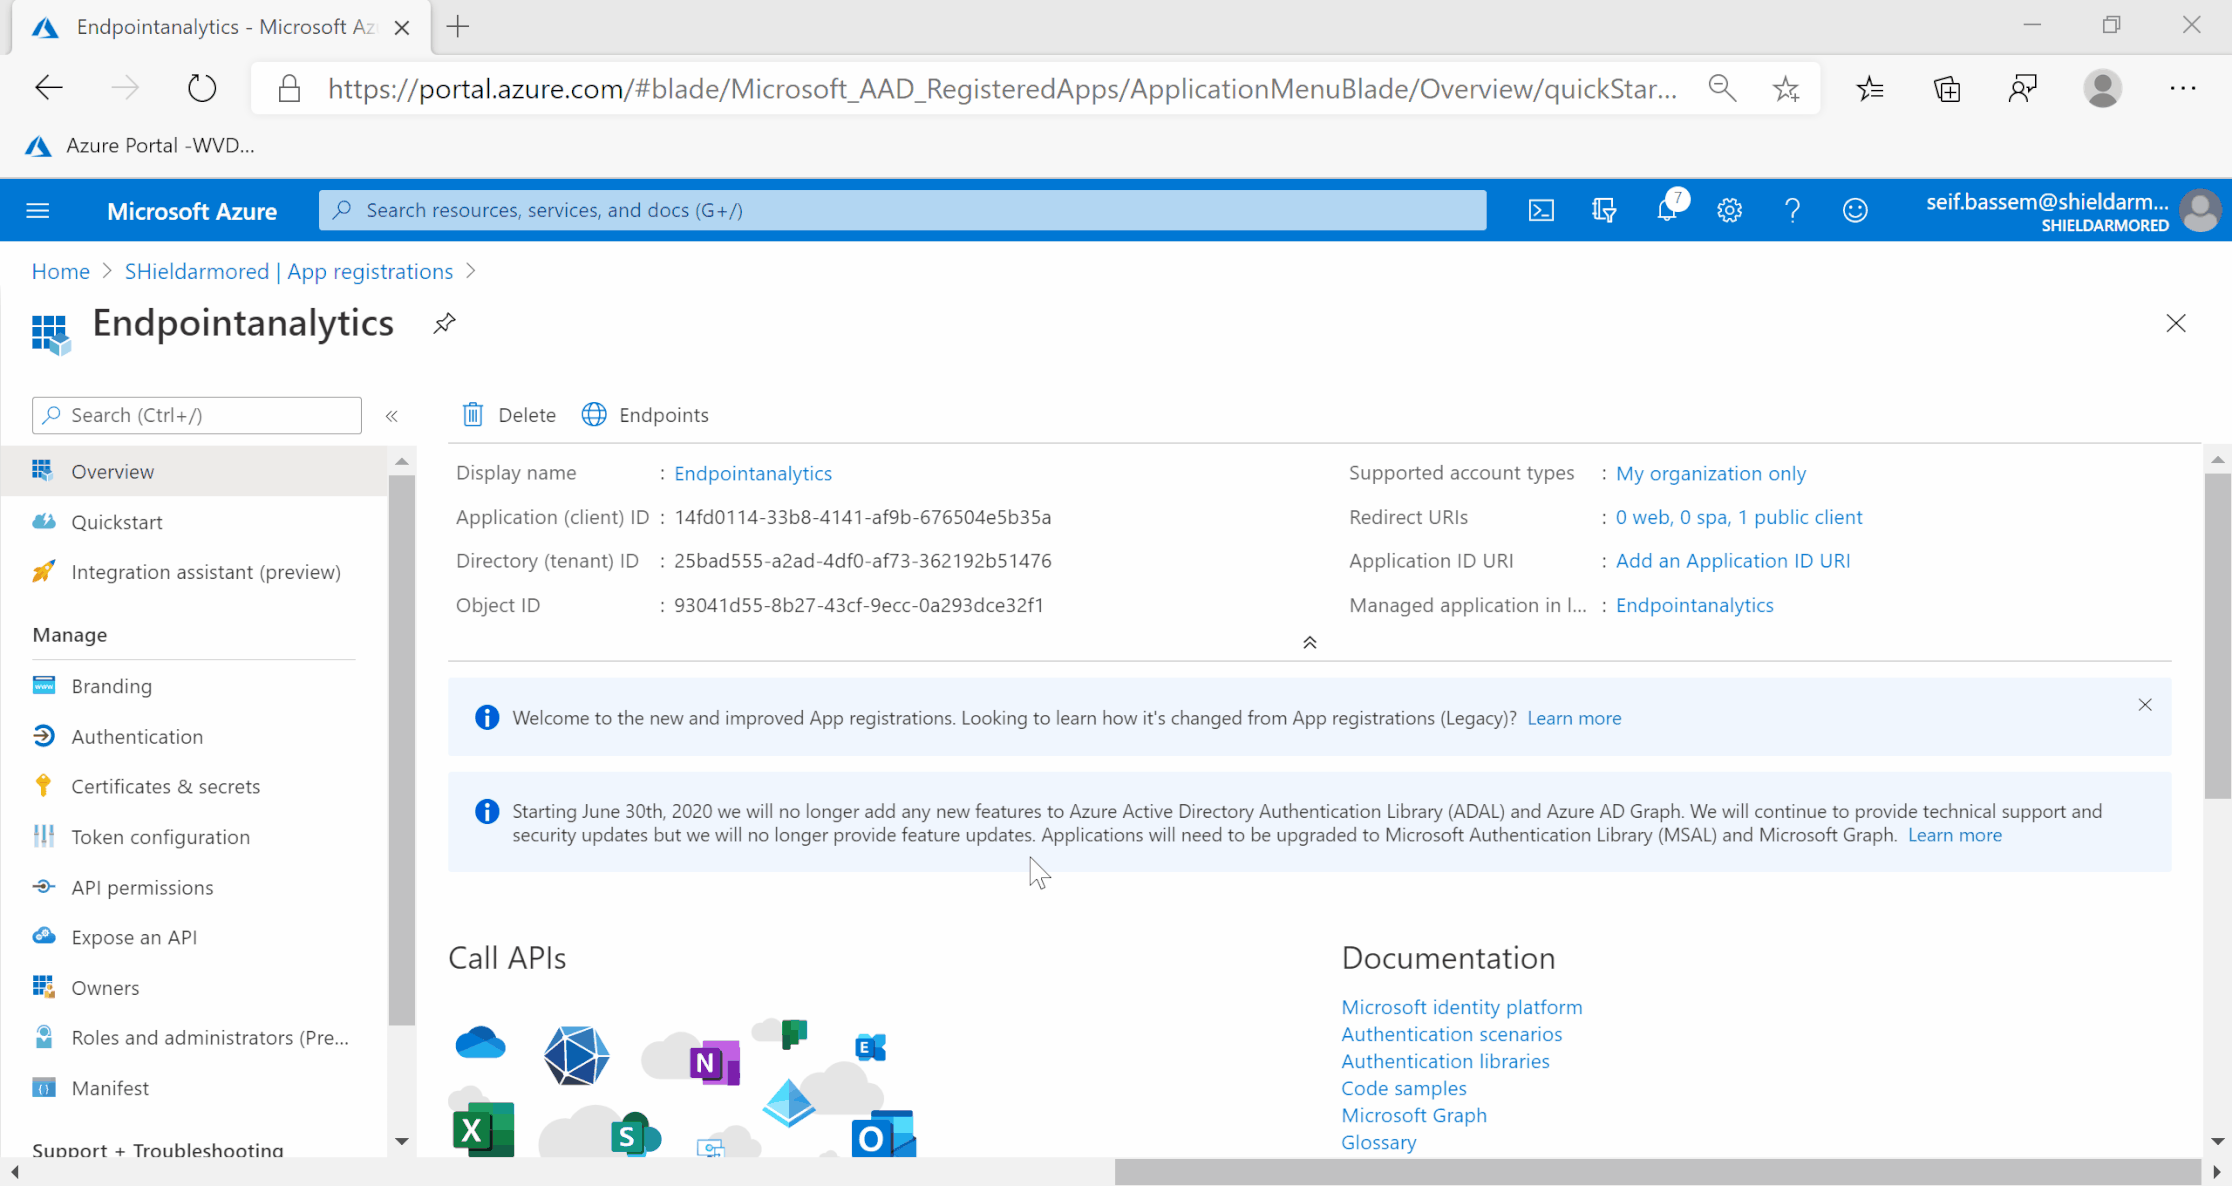The image size is (2232, 1186).
Task: Open Microsoft identity platform documentation link
Action: [x=1461, y=1007]
